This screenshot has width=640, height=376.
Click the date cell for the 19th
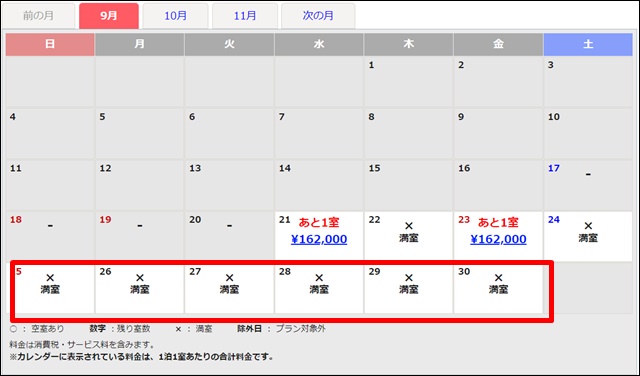tap(140, 236)
